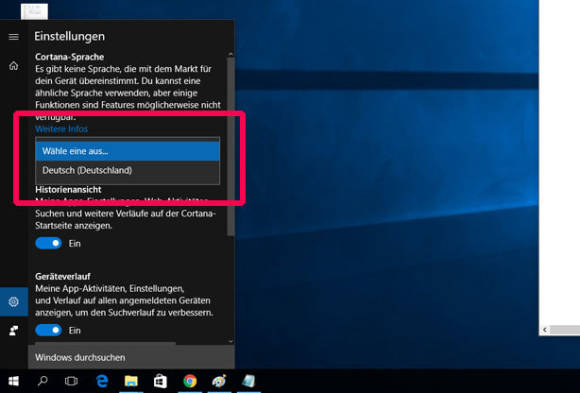The image size is (580, 393).
Task: Click the taskbar search magnifier icon
Action: [x=43, y=381]
